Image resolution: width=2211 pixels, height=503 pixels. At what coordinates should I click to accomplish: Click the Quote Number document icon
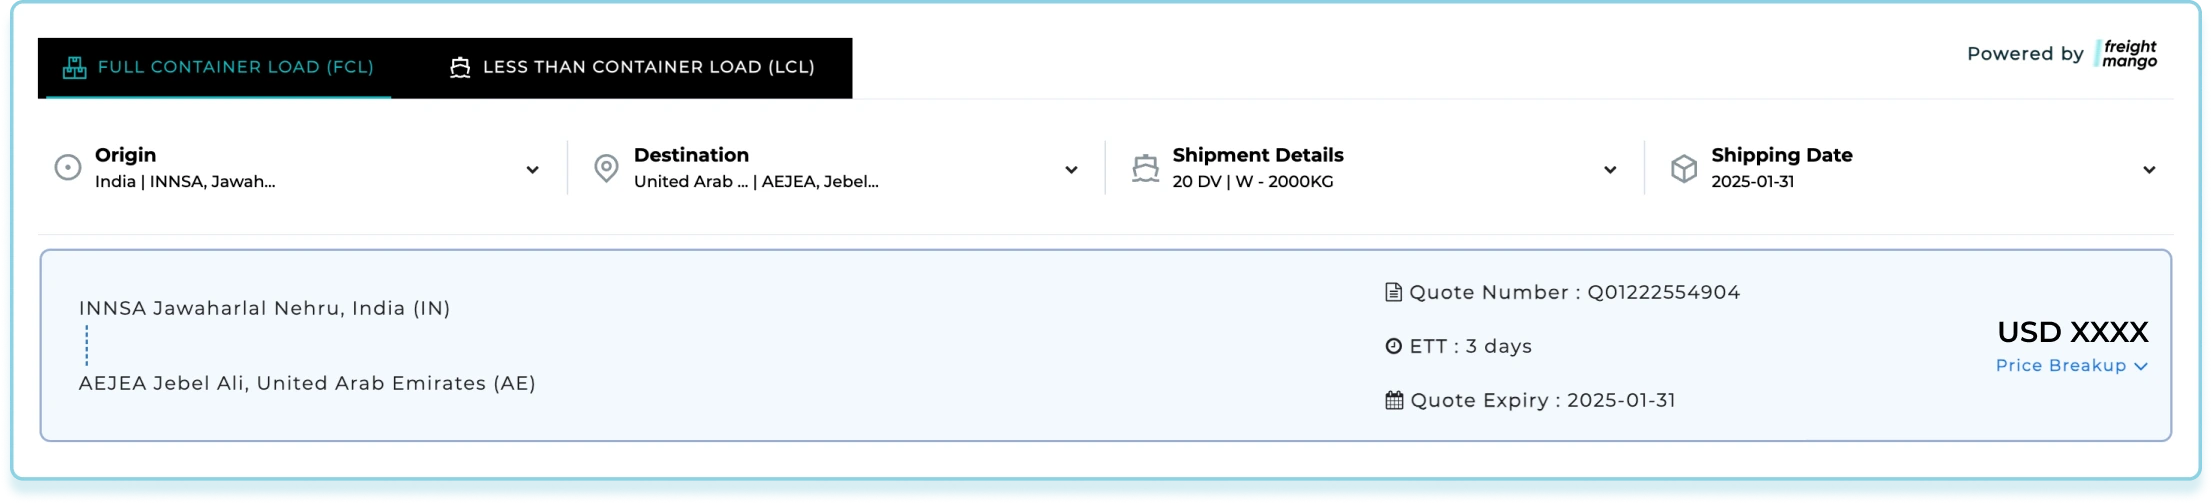1393,293
